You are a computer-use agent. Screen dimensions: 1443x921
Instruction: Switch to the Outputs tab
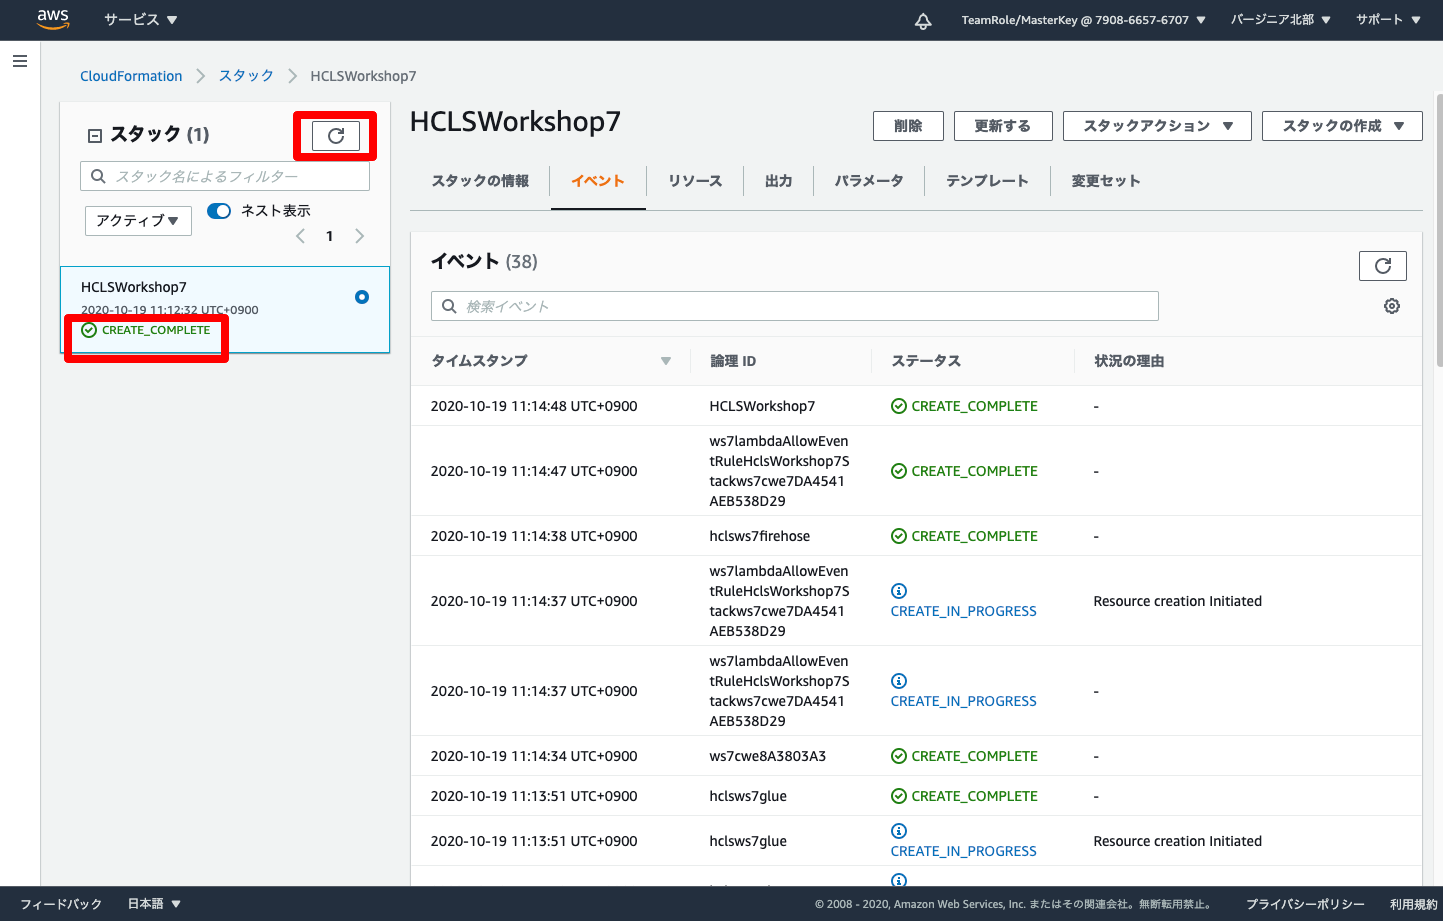click(779, 181)
